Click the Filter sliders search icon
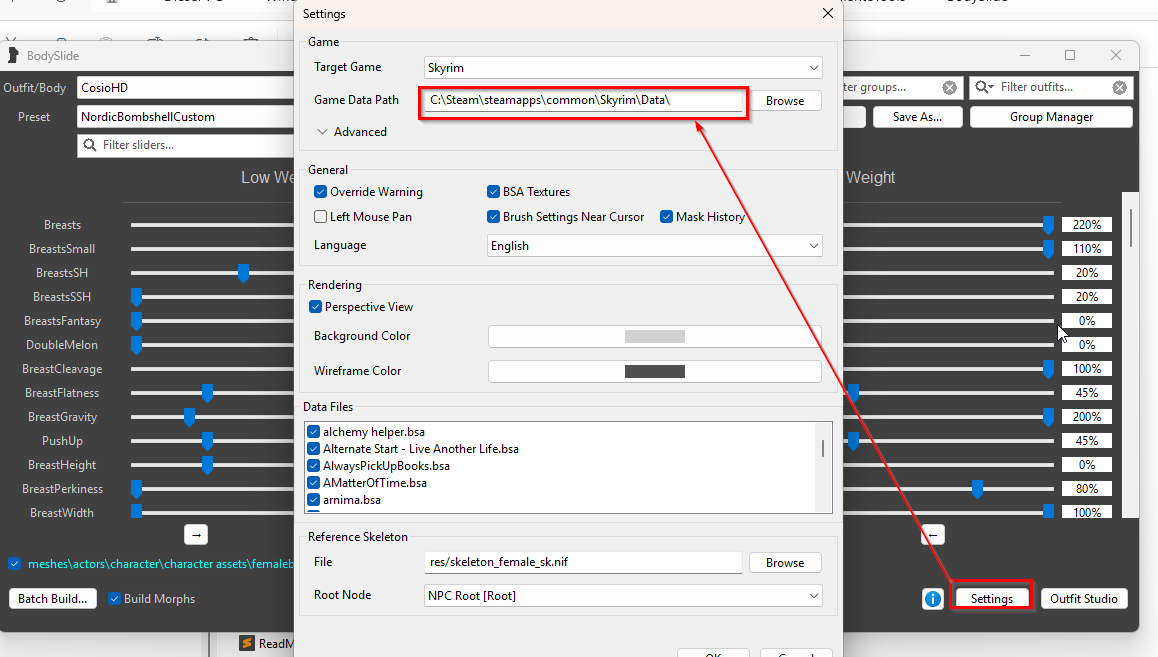Viewport: 1158px width, 657px height. tap(89, 145)
